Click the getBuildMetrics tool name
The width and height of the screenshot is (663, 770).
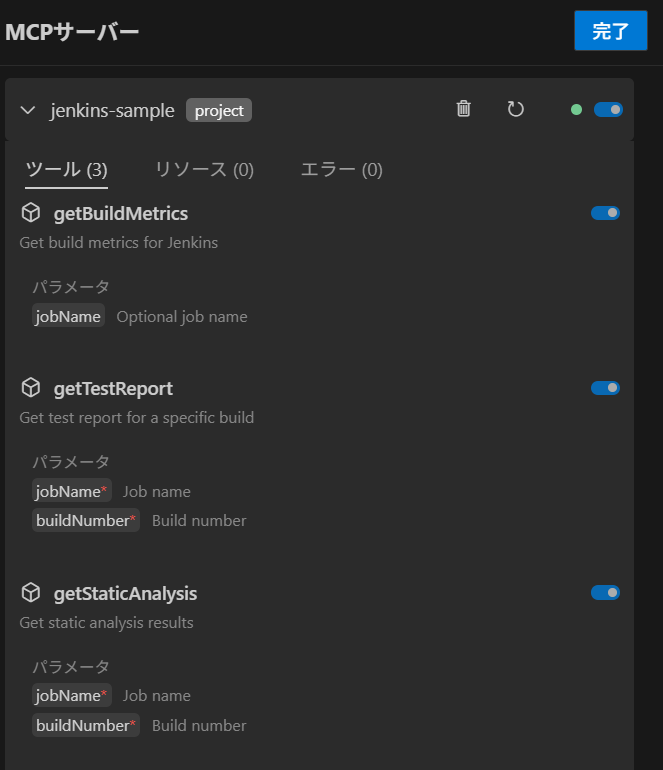[x=120, y=213]
